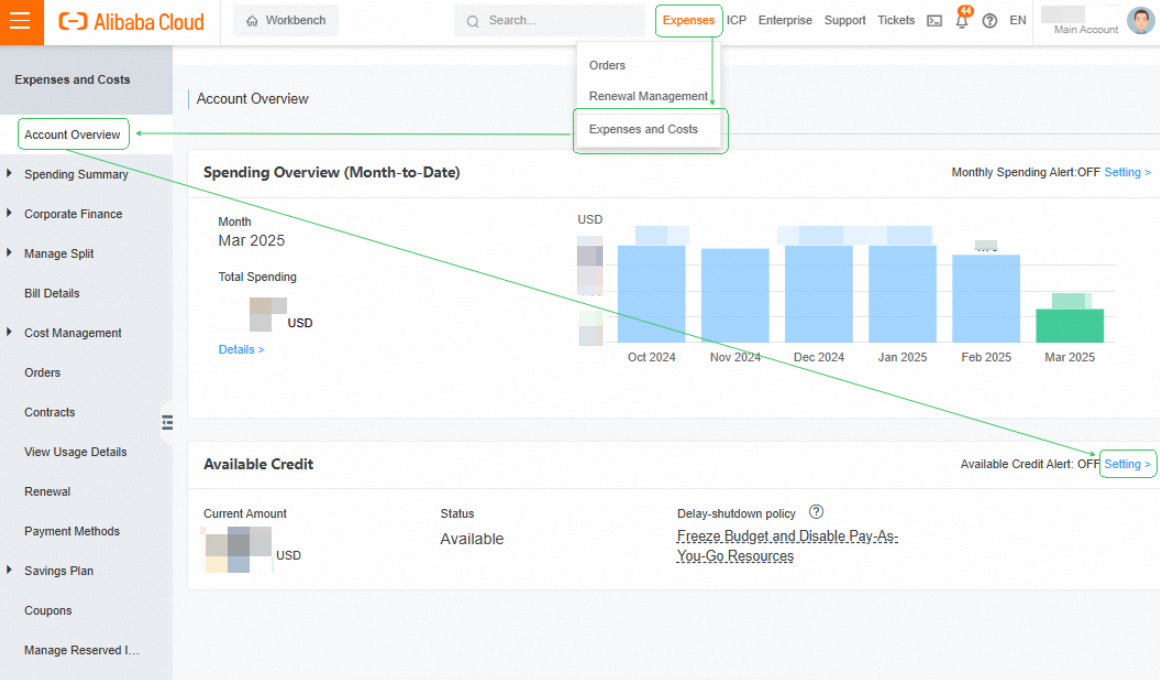Screen dimensions: 1160x680
Task: Collapse the sidebar using the handle icon
Action: tap(167, 423)
